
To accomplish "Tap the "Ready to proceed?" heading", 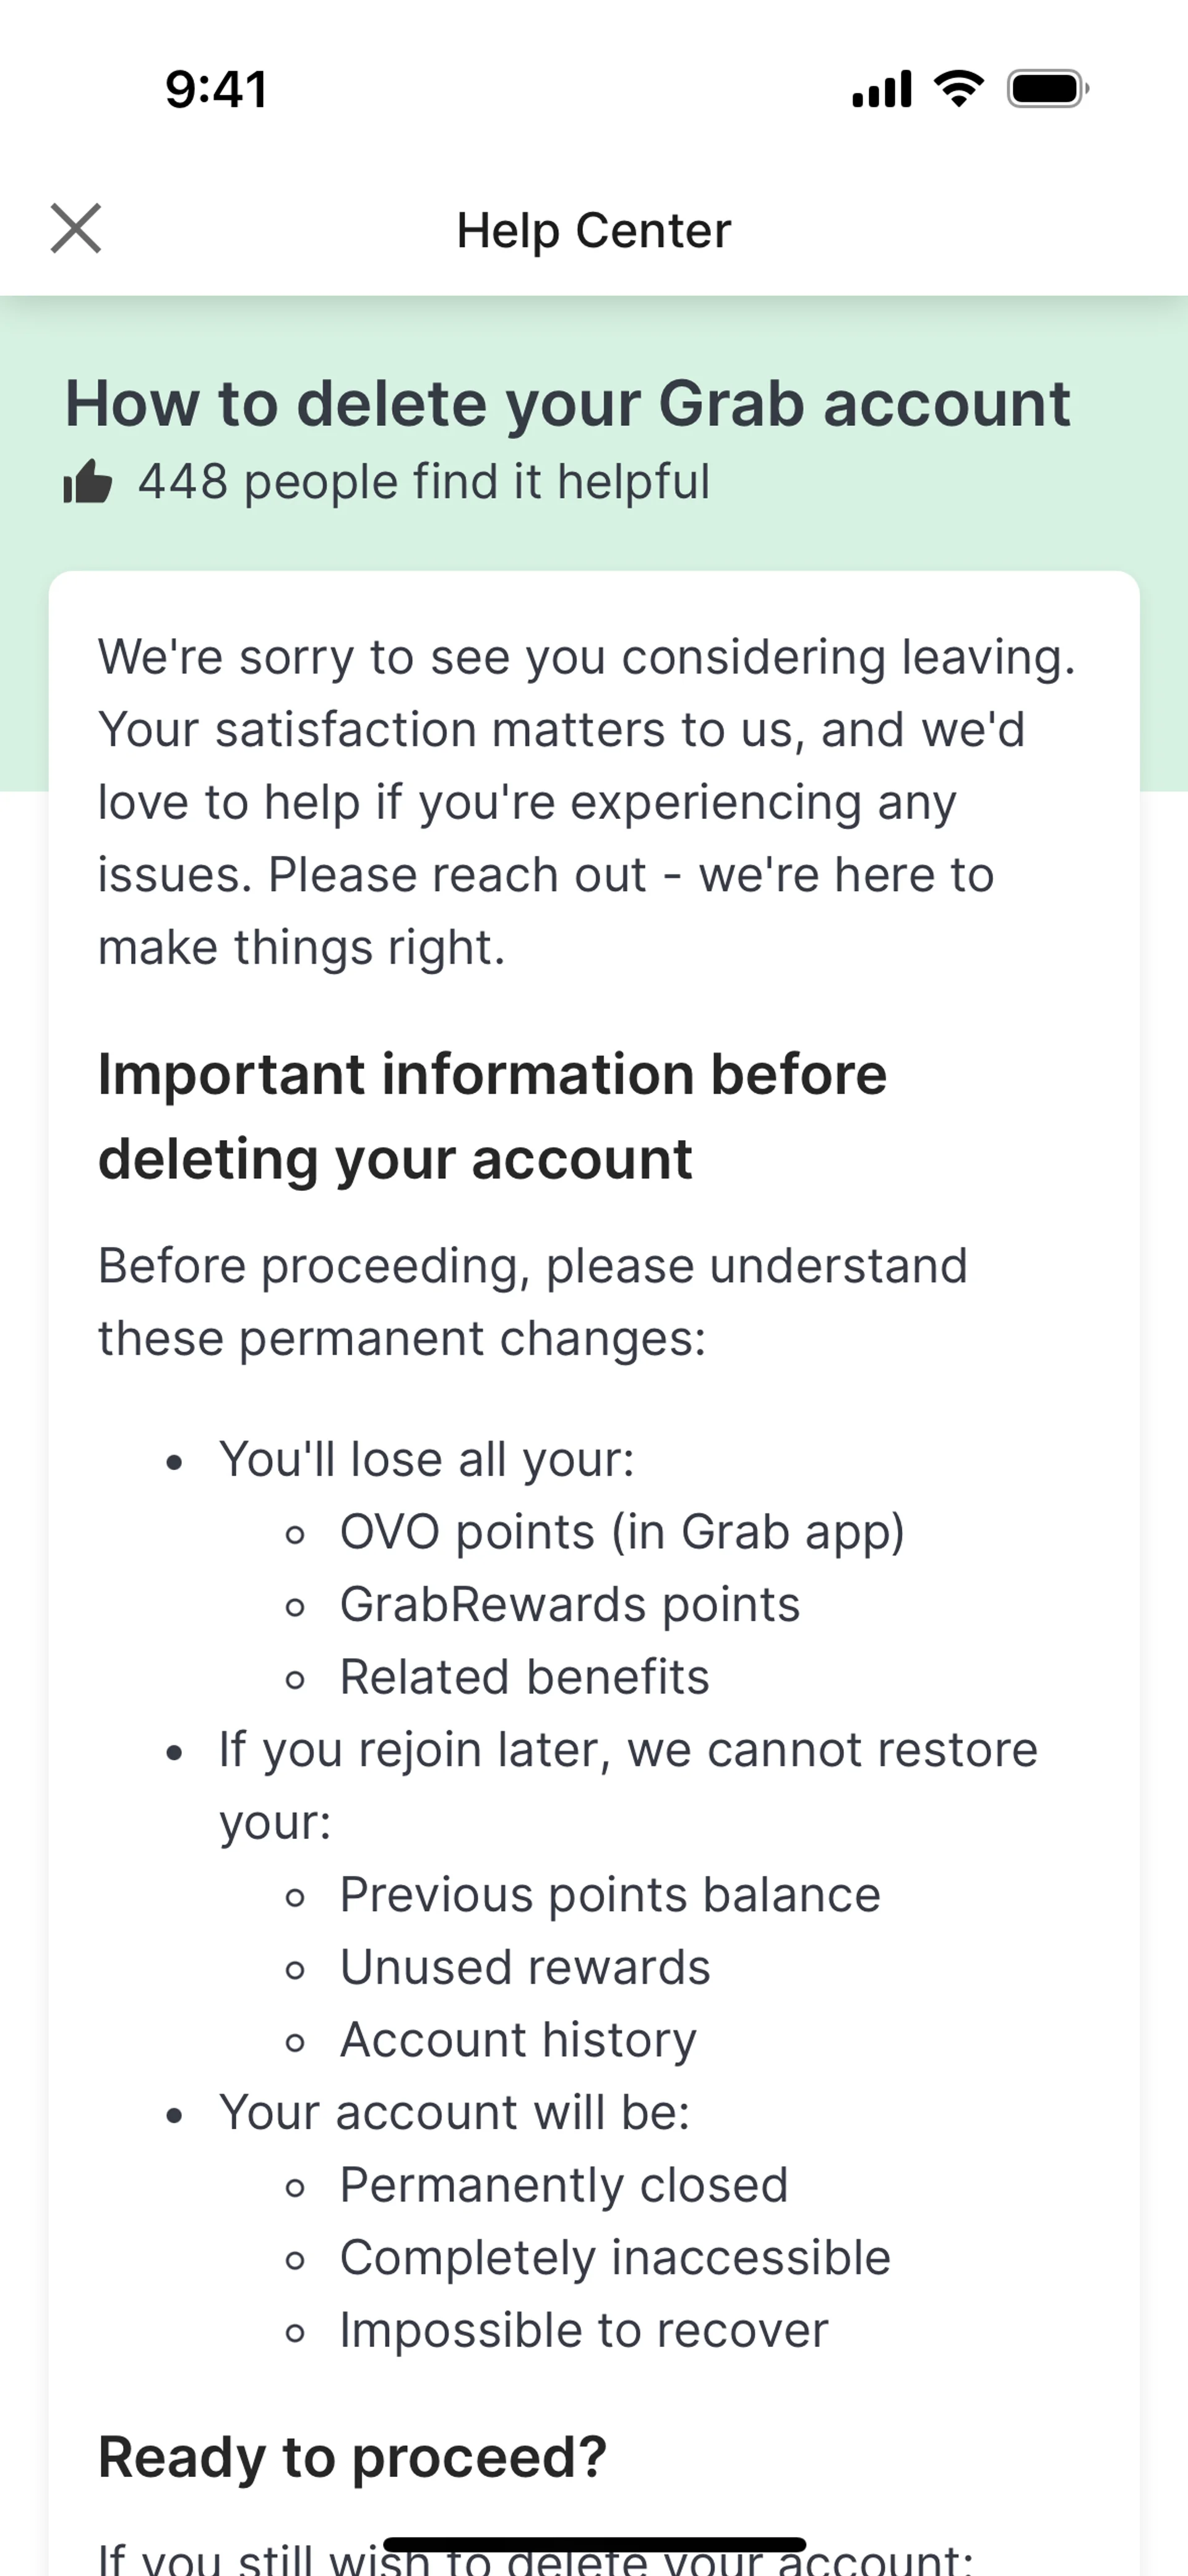I will (352, 2457).
